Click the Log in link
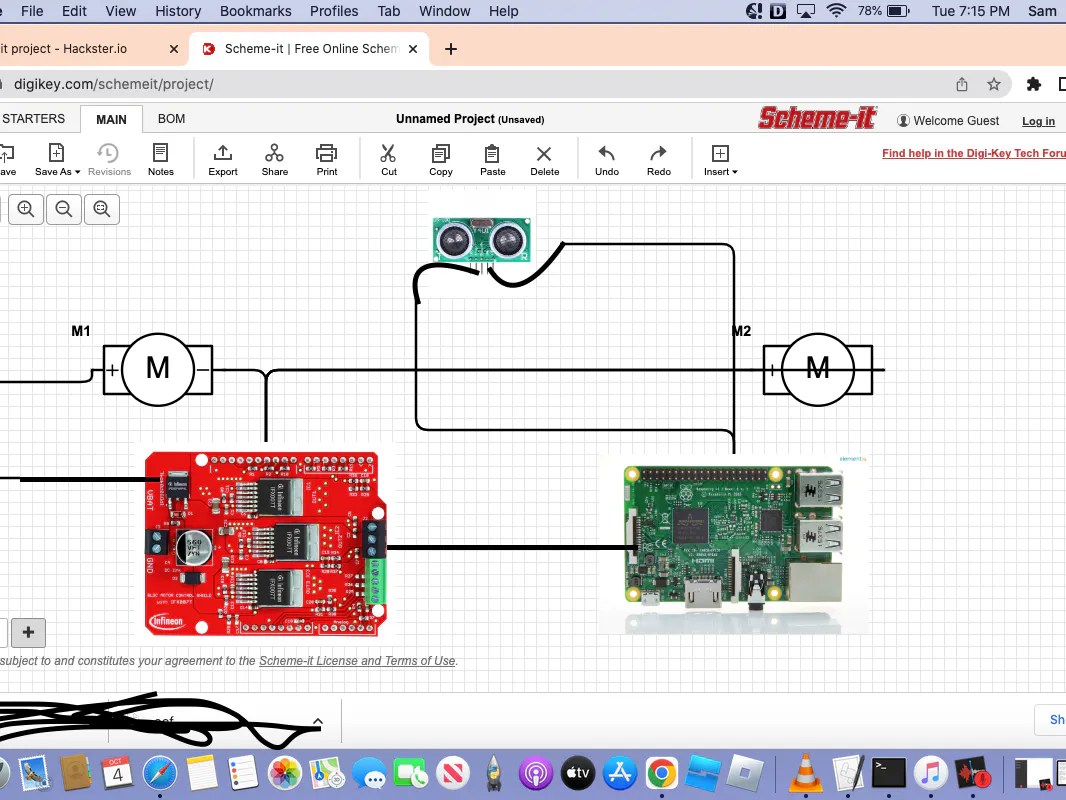This screenshot has width=1066, height=800. 1038,120
